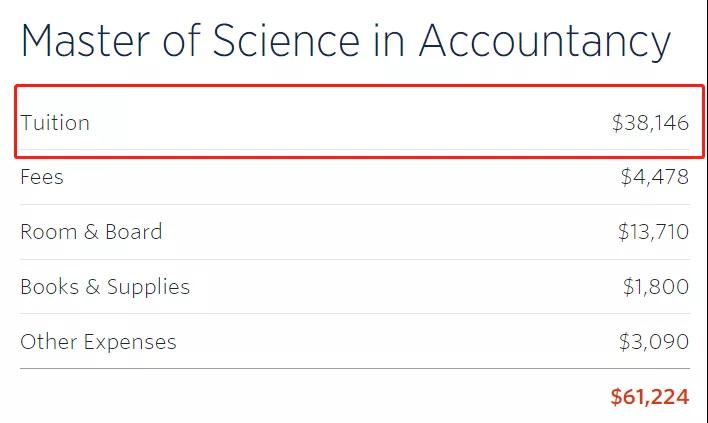The width and height of the screenshot is (708, 423).
Task: Select the Other Expenses label
Action: click(x=98, y=342)
